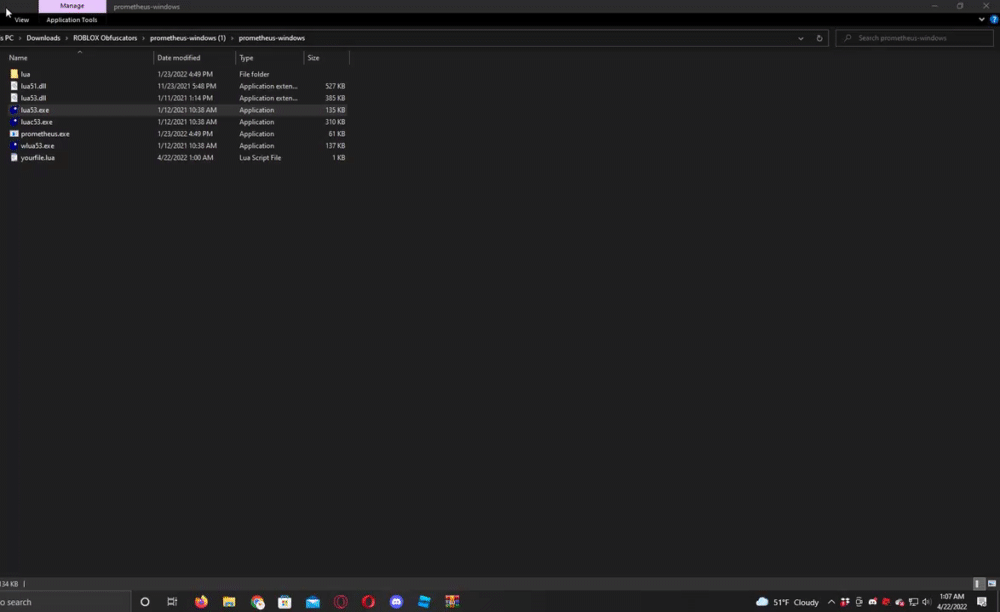Click the Search prometheus-windows field
Viewport: 1000px width, 612px height.
tap(915, 38)
